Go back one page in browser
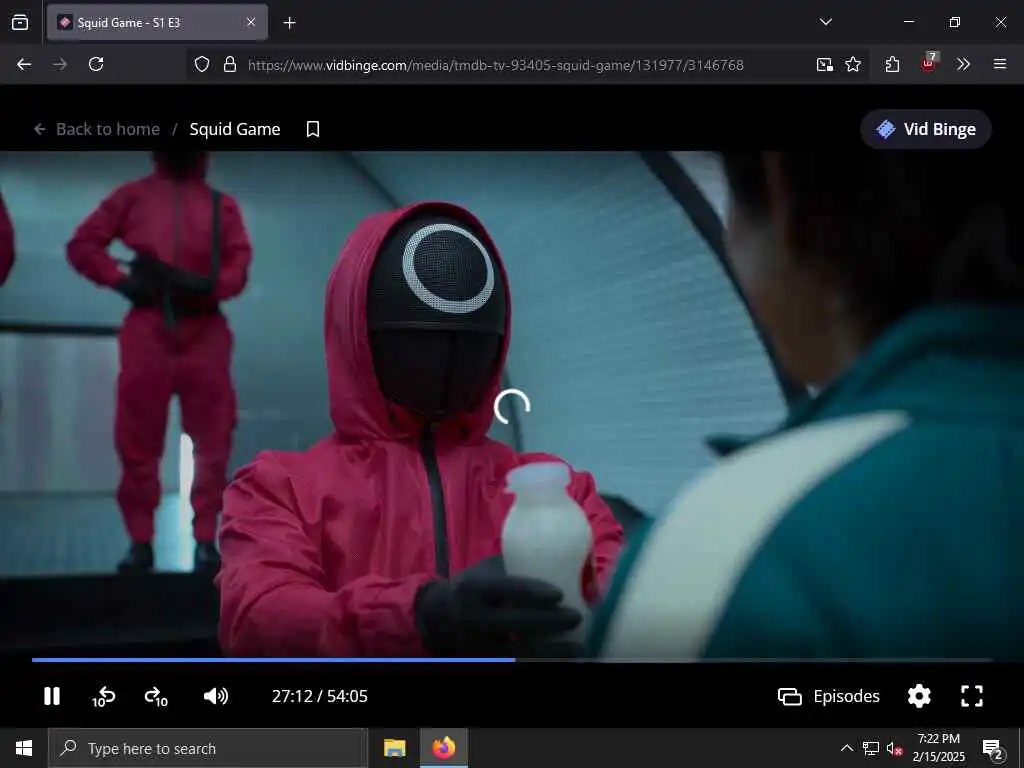The width and height of the screenshot is (1024, 768). click(x=24, y=64)
